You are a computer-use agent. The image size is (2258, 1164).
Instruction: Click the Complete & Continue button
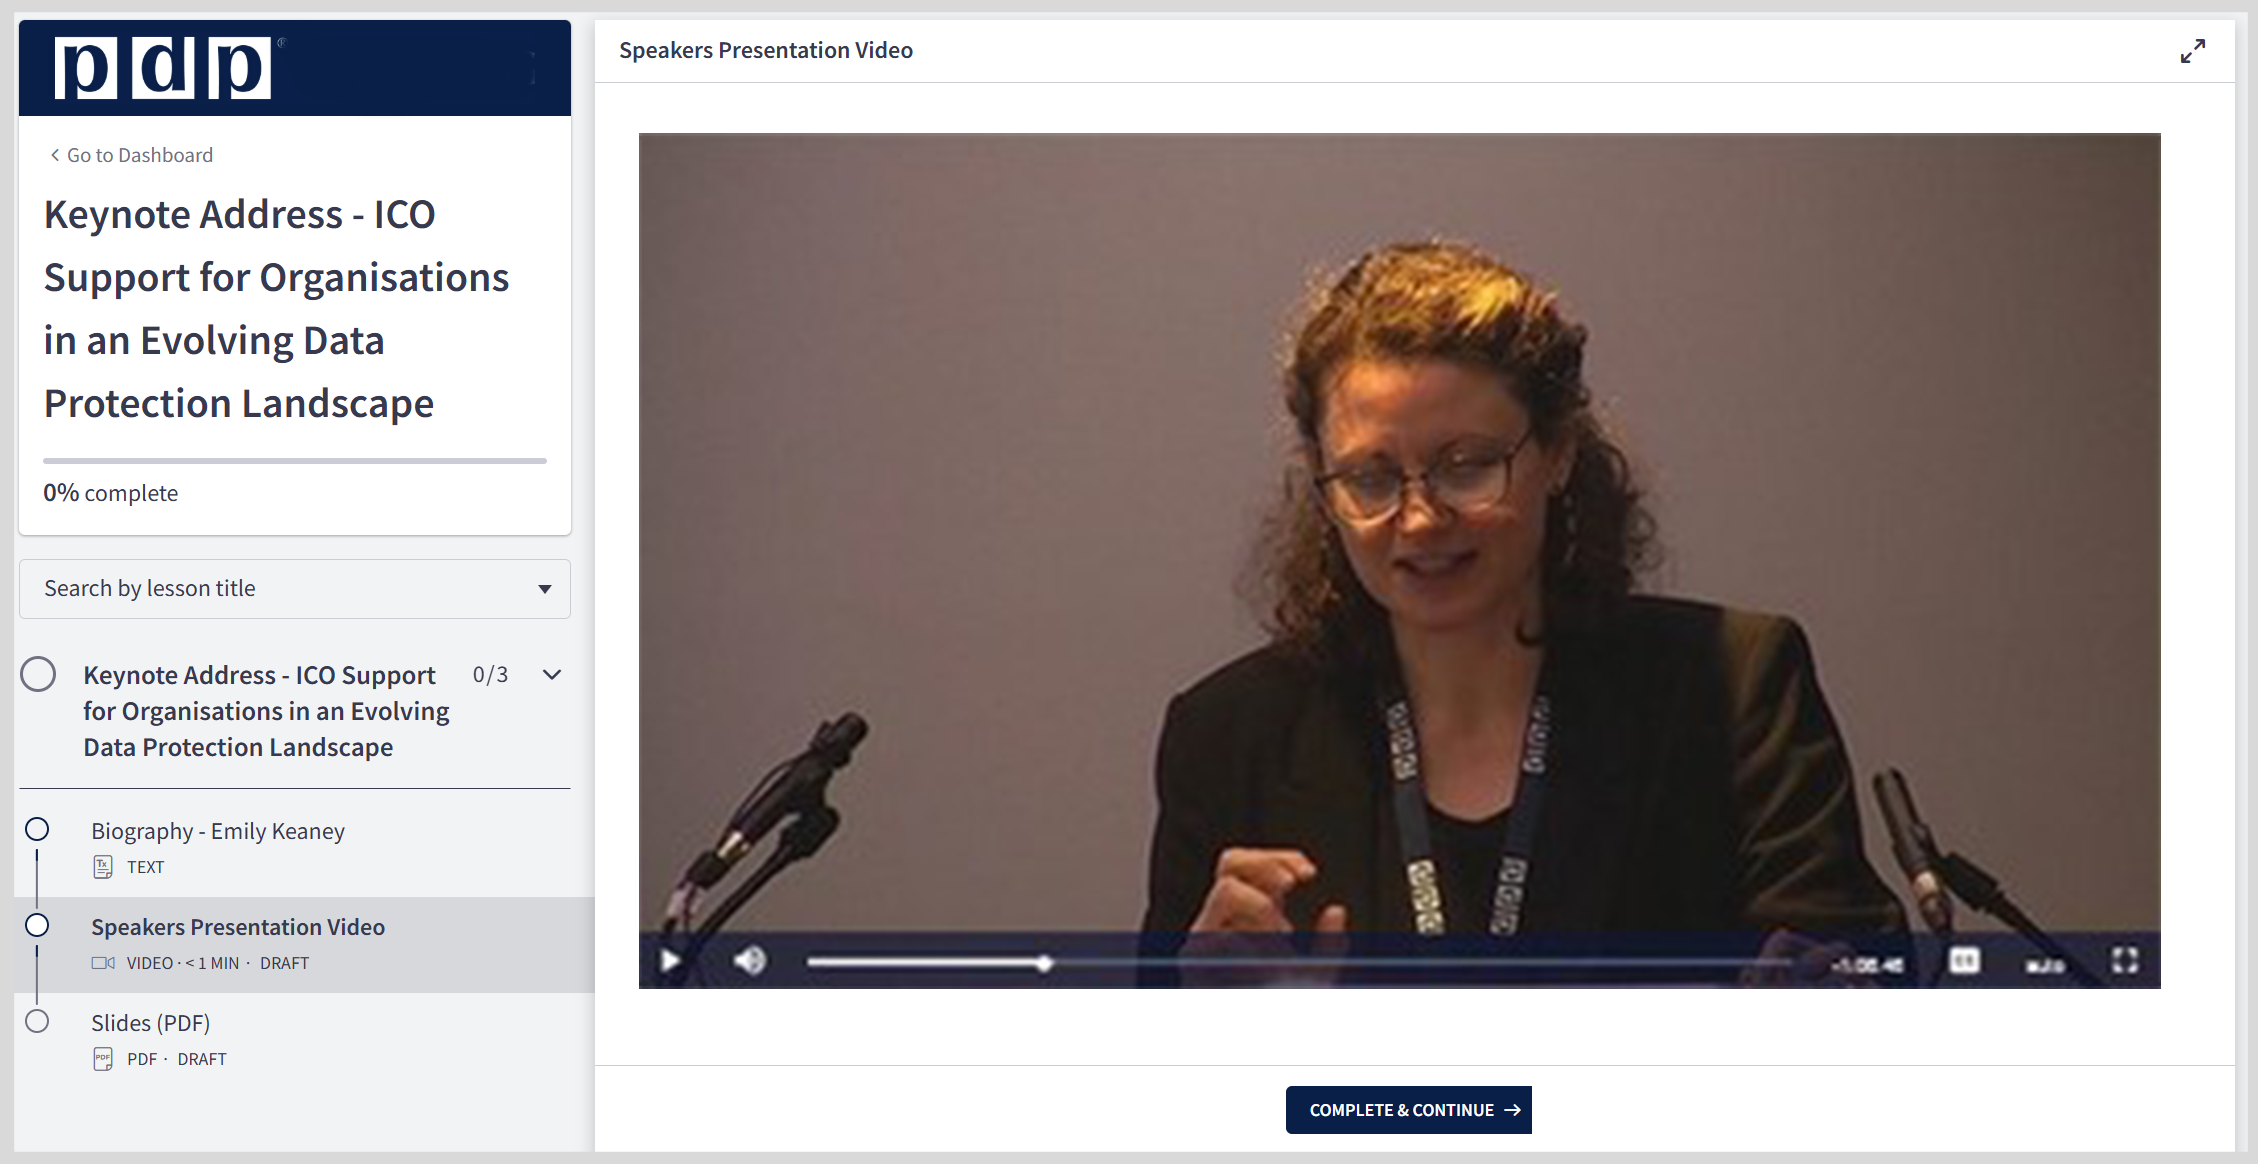tap(1408, 1110)
